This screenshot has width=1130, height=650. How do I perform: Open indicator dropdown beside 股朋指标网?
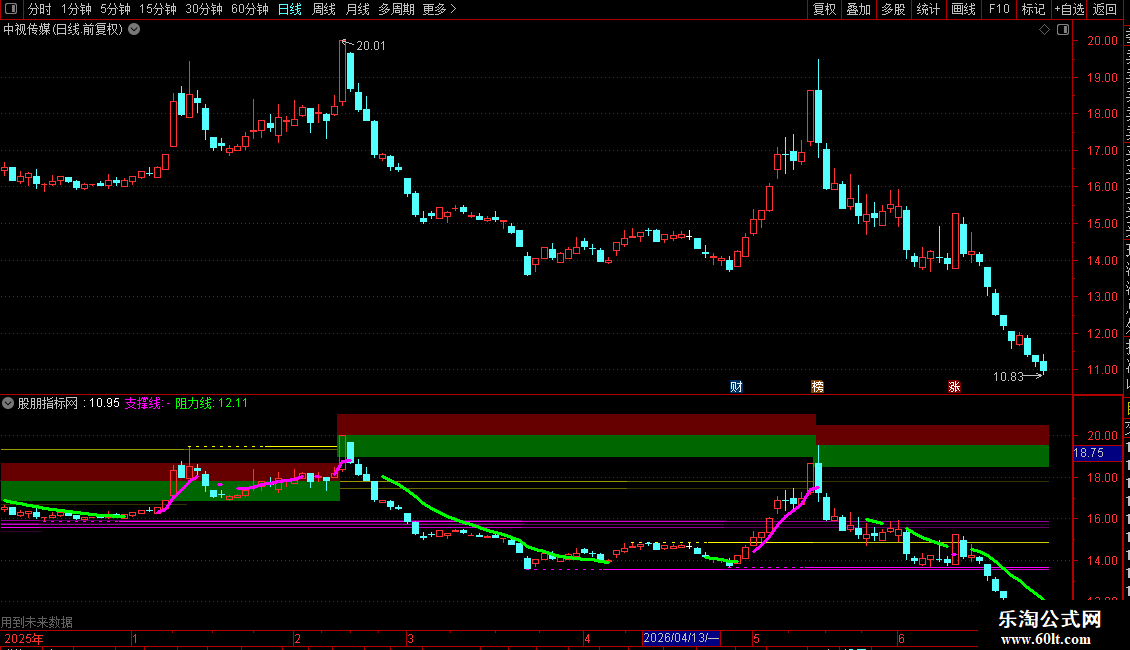(8, 403)
